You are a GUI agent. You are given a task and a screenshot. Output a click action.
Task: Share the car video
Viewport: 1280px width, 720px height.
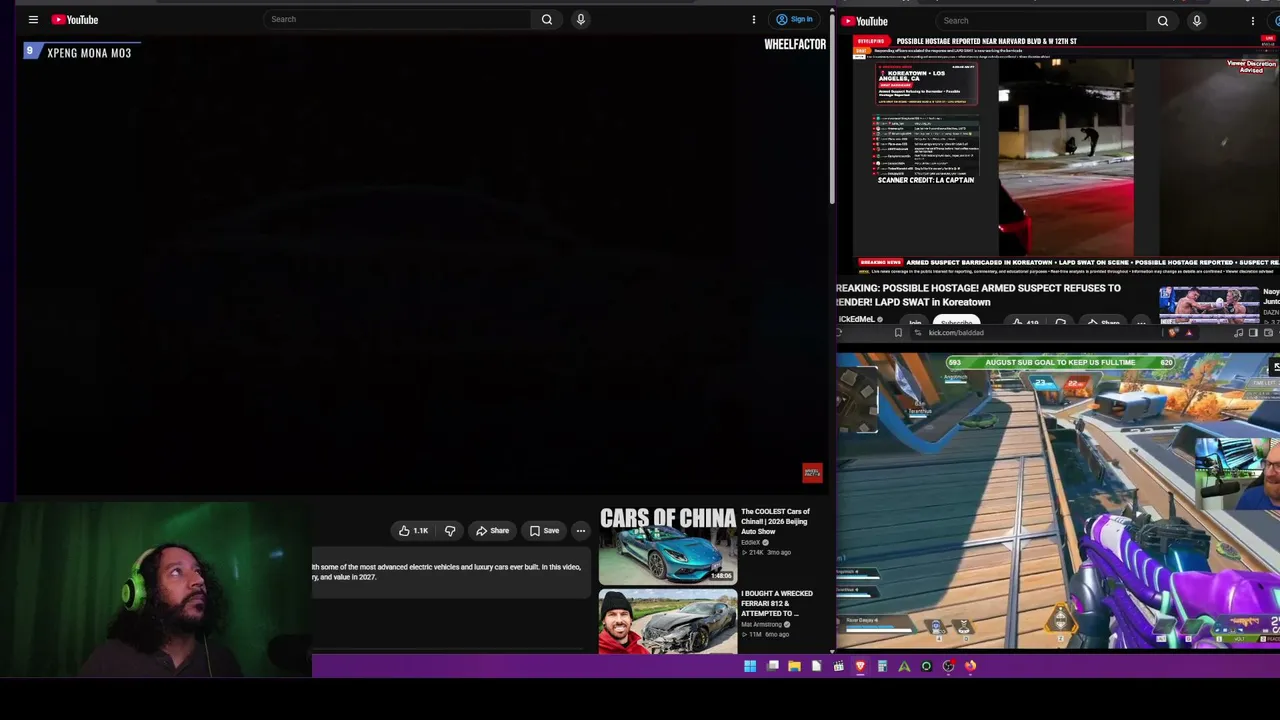[492, 531]
